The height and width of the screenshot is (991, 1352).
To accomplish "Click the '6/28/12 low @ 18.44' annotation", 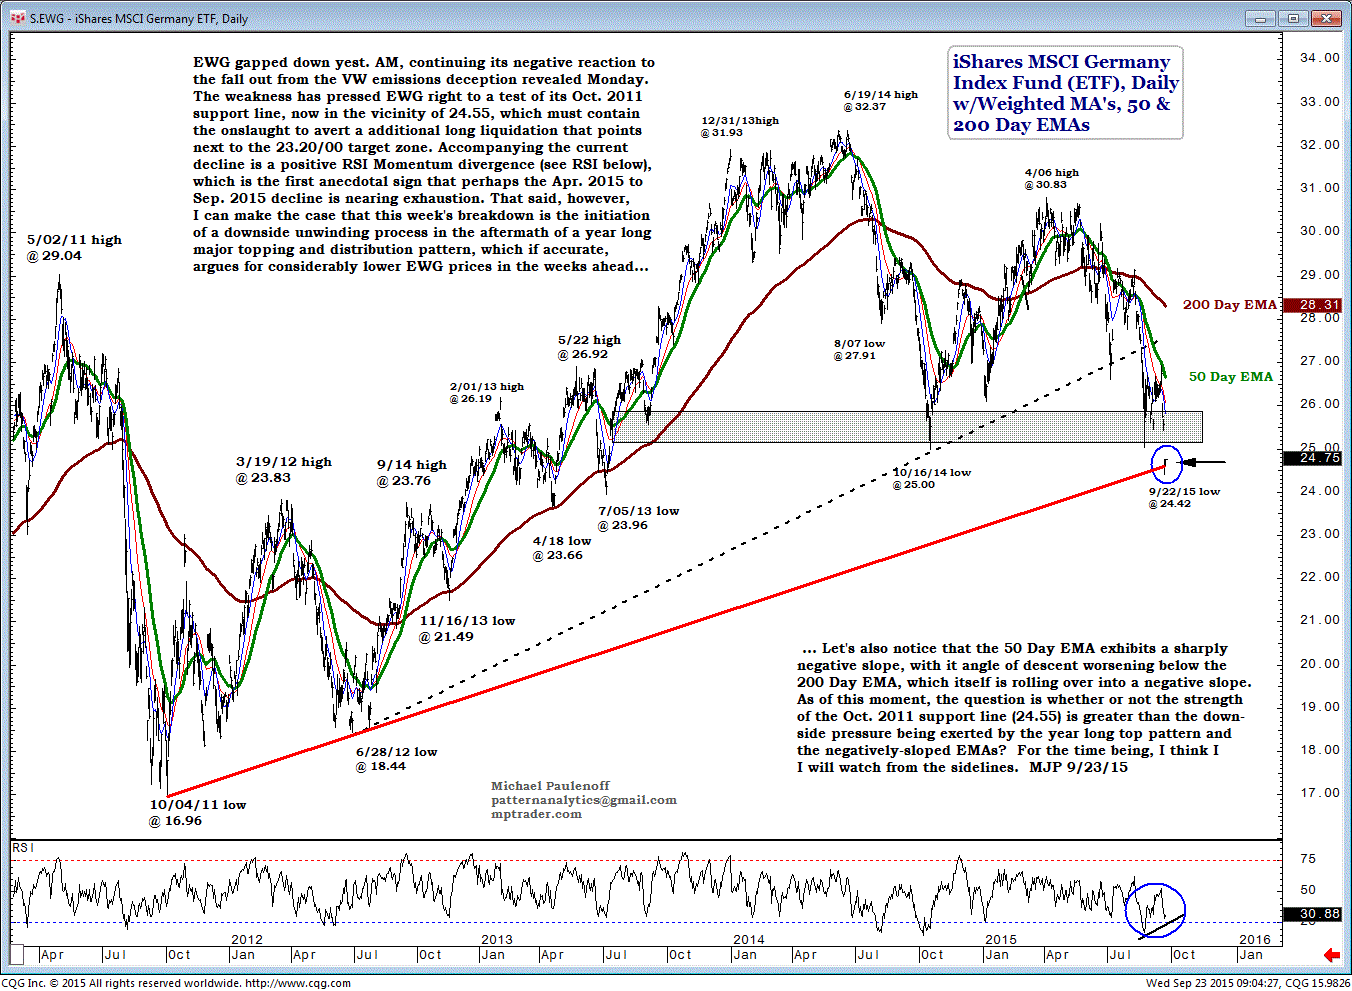I will pos(396,759).
